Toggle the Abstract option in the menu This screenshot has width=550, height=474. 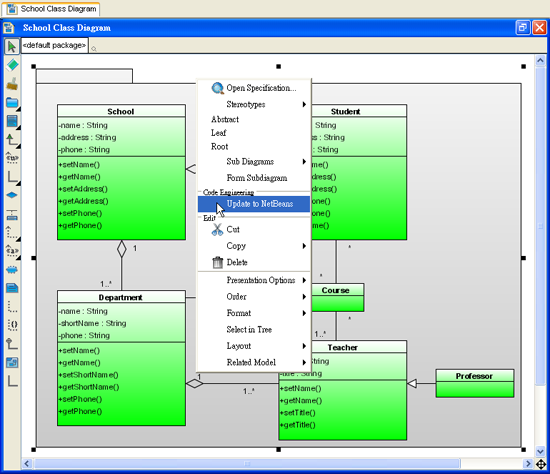pyautogui.click(x=225, y=119)
